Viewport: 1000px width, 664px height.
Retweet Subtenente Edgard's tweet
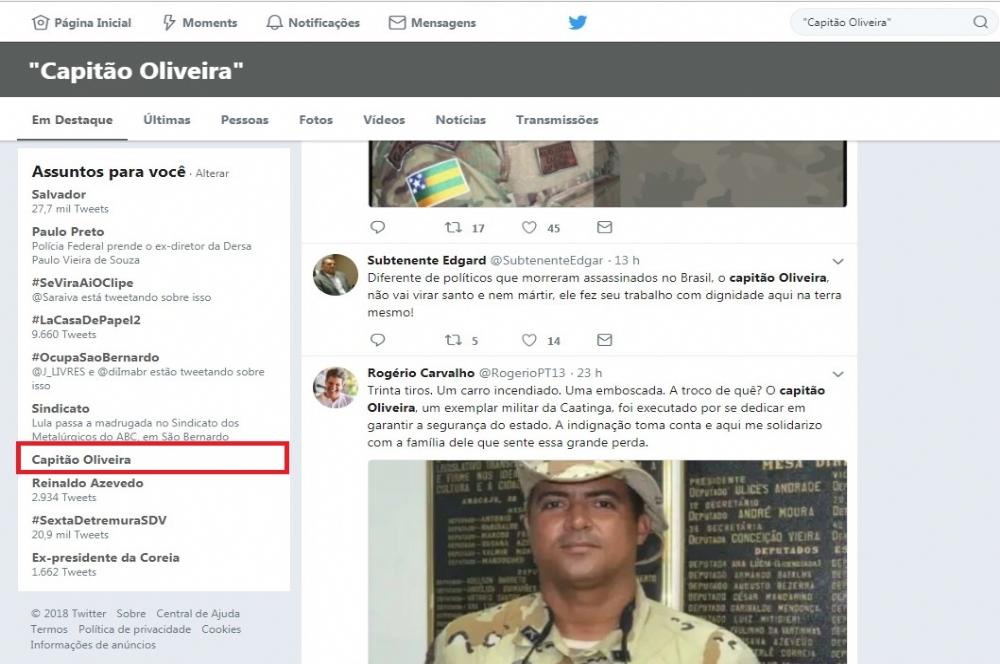click(453, 340)
